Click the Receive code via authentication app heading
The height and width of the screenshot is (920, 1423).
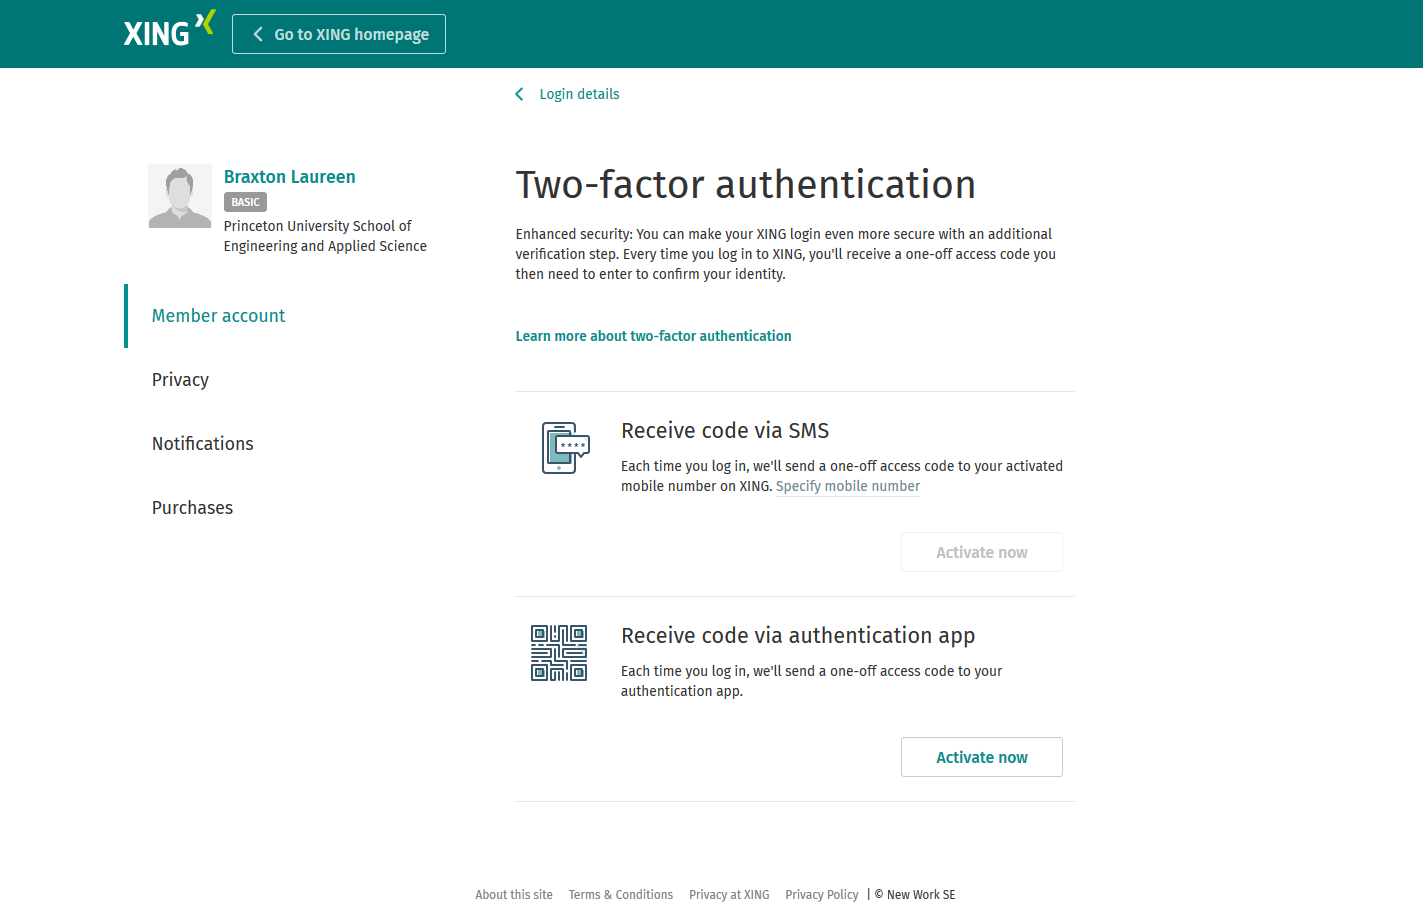pyautogui.click(x=798, y=636)
